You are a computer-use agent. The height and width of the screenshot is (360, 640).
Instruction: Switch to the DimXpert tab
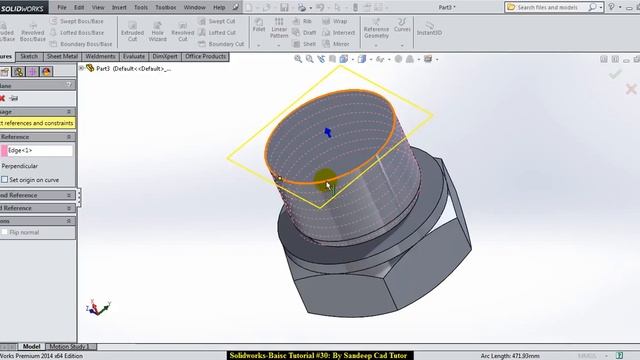[x=165, y=56]
